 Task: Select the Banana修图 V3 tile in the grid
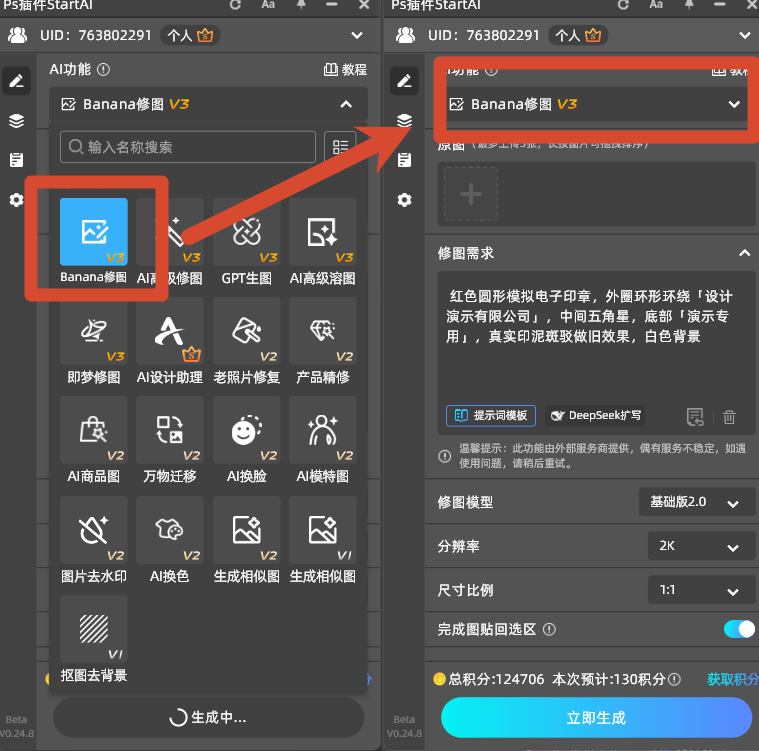click(93, 232)
